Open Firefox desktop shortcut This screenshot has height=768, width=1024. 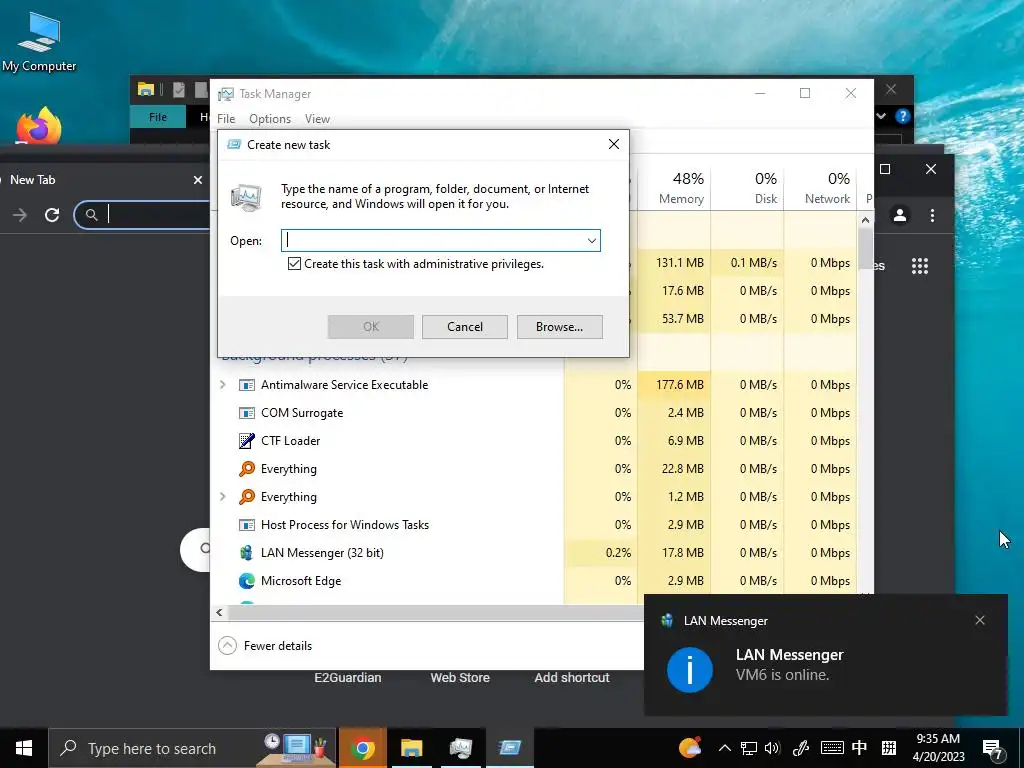(39, 125)
